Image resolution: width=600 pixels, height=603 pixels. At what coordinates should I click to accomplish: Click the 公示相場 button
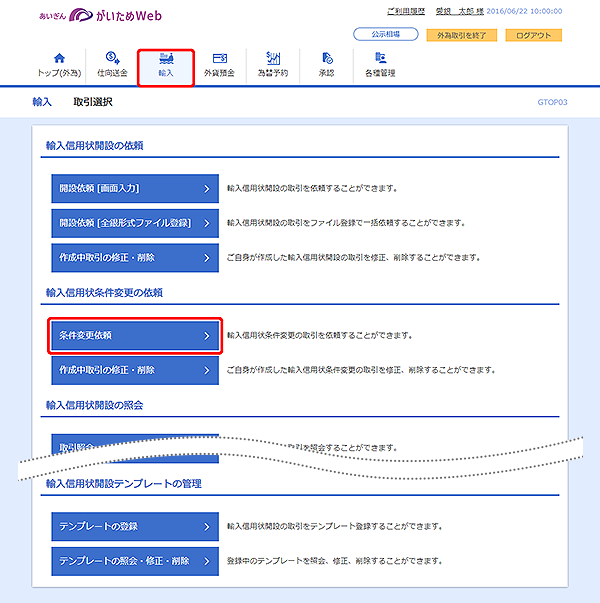(x=386, y=34)
